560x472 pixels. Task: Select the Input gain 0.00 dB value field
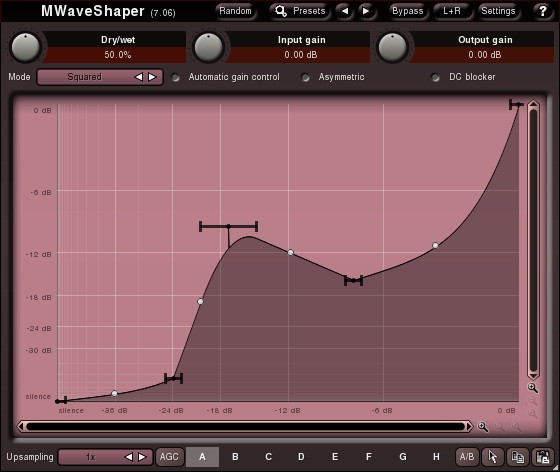[301, 55]
